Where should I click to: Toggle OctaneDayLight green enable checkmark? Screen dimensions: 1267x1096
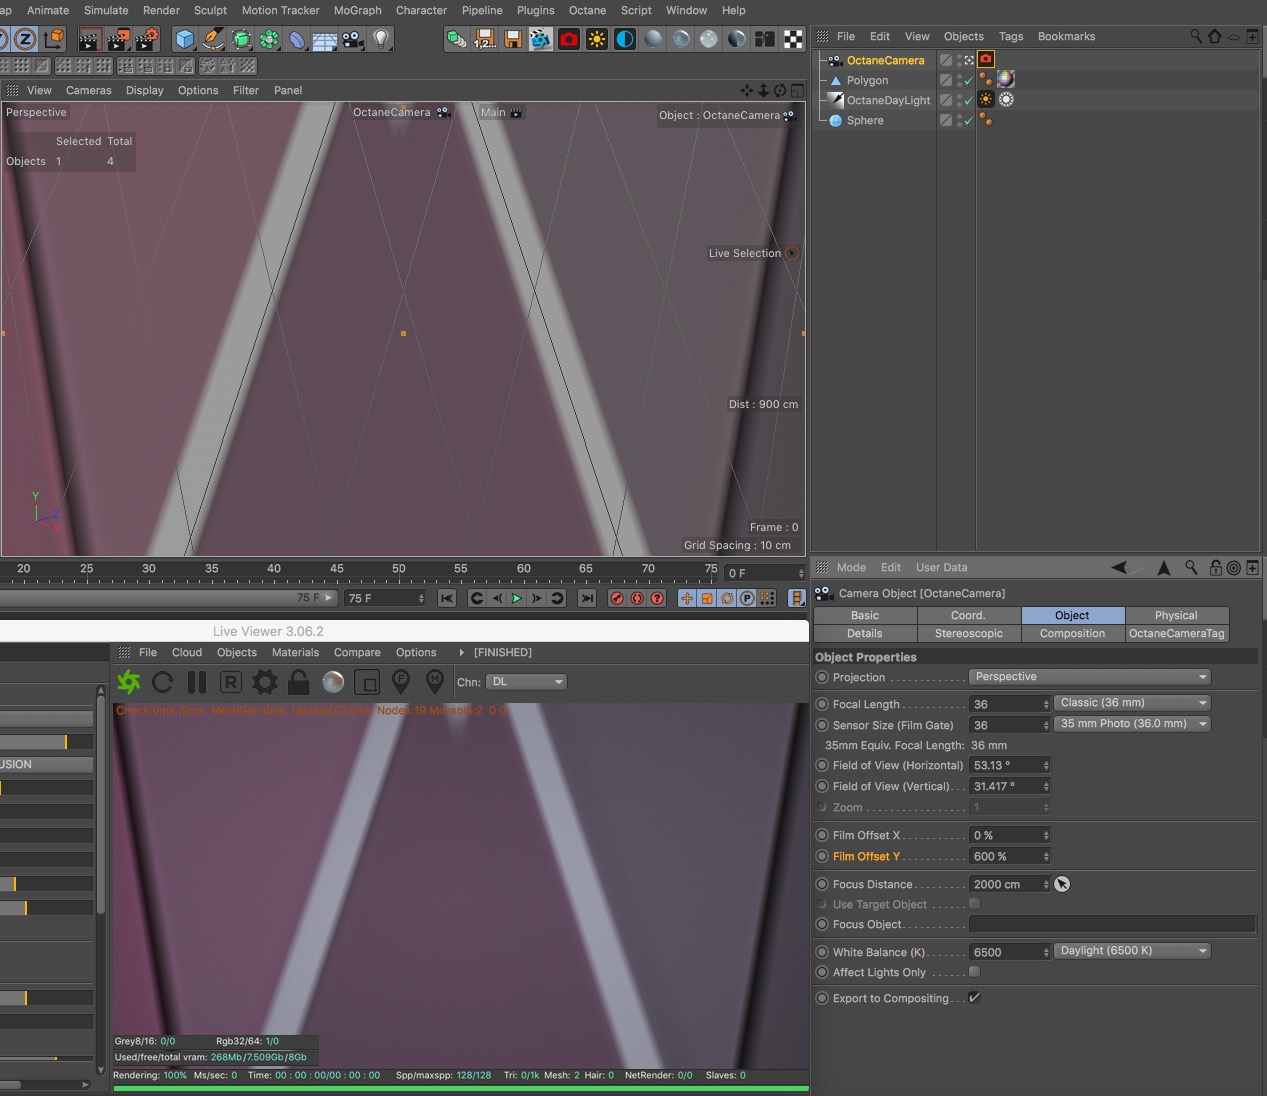[x=968, y=102]
